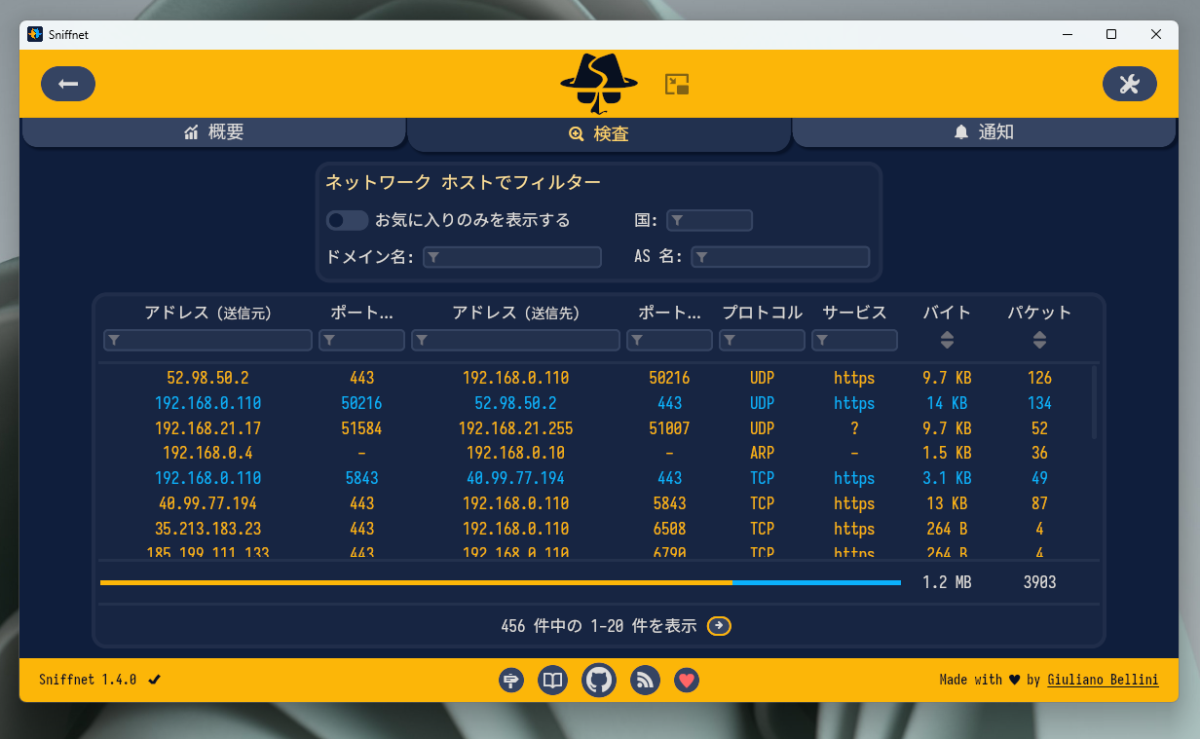1200x739 pixels.
Task: Click ネットワーク ホストでフィルター heading
Action: (463, 183)
